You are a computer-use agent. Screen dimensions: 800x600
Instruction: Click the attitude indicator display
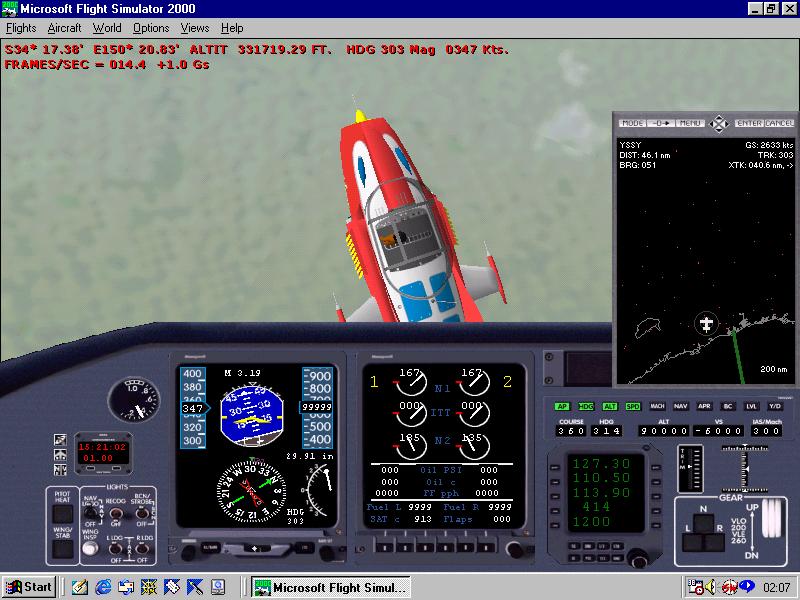pyautogui.click(x=252, y=417)
